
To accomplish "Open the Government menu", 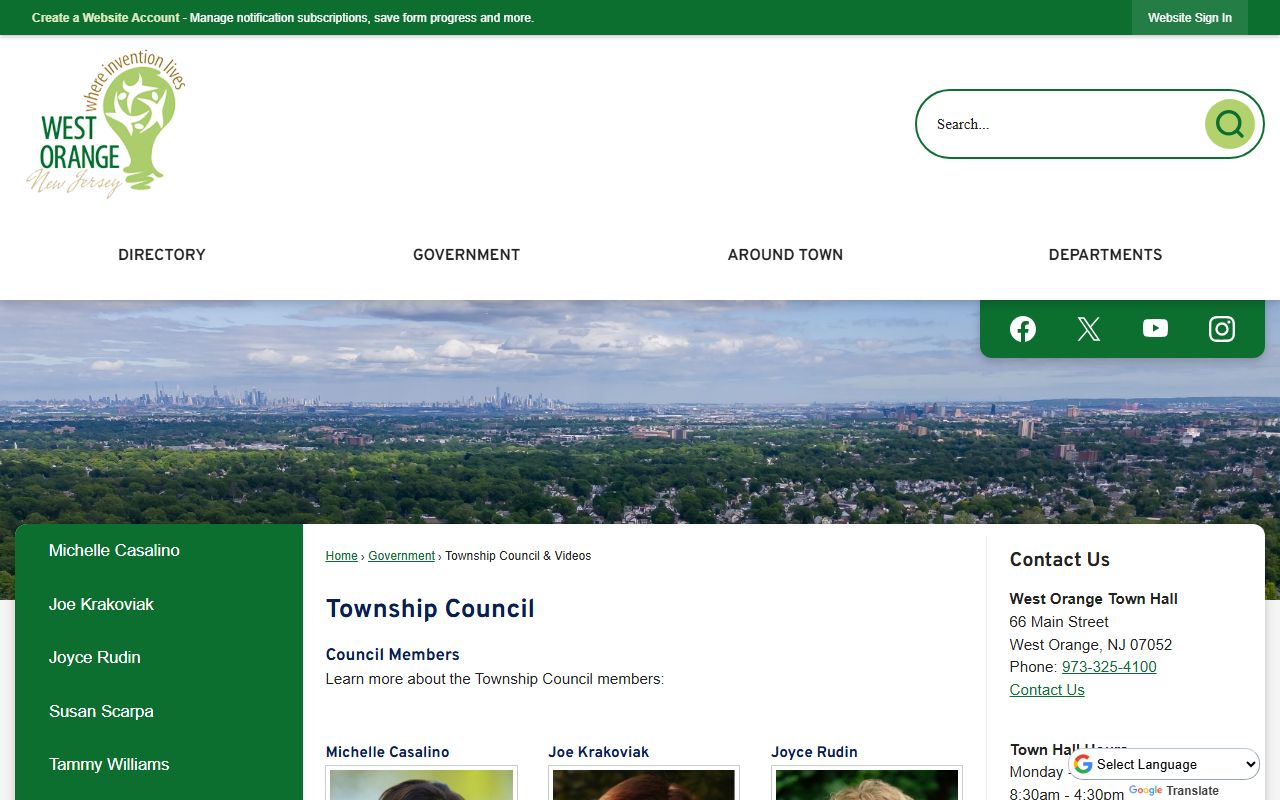I will click(x=467, y=255).
